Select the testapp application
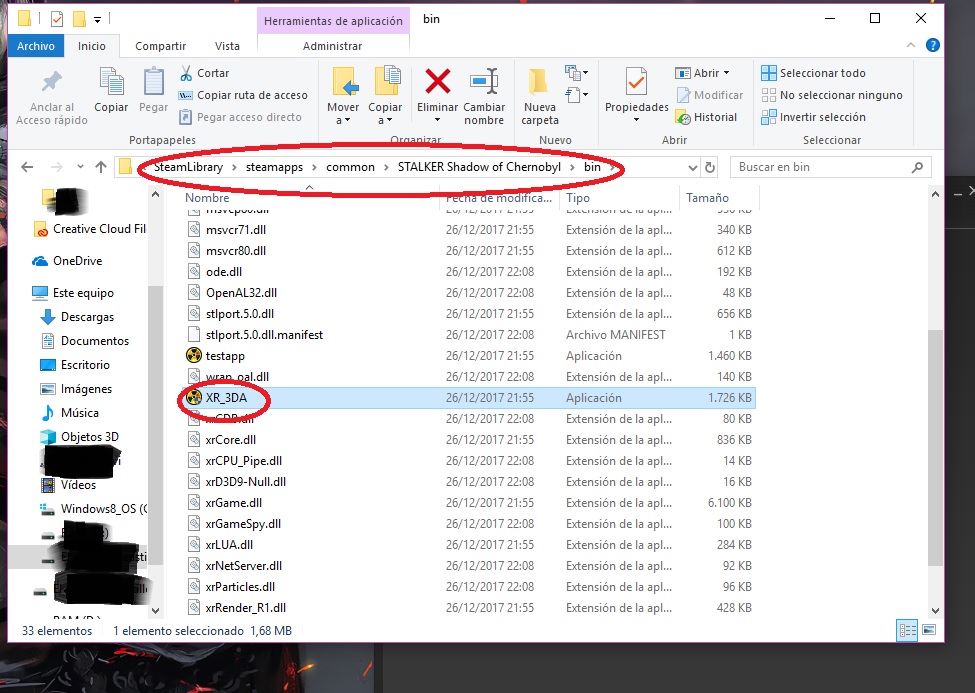This screenshot has width=975, height=693. 225,356
